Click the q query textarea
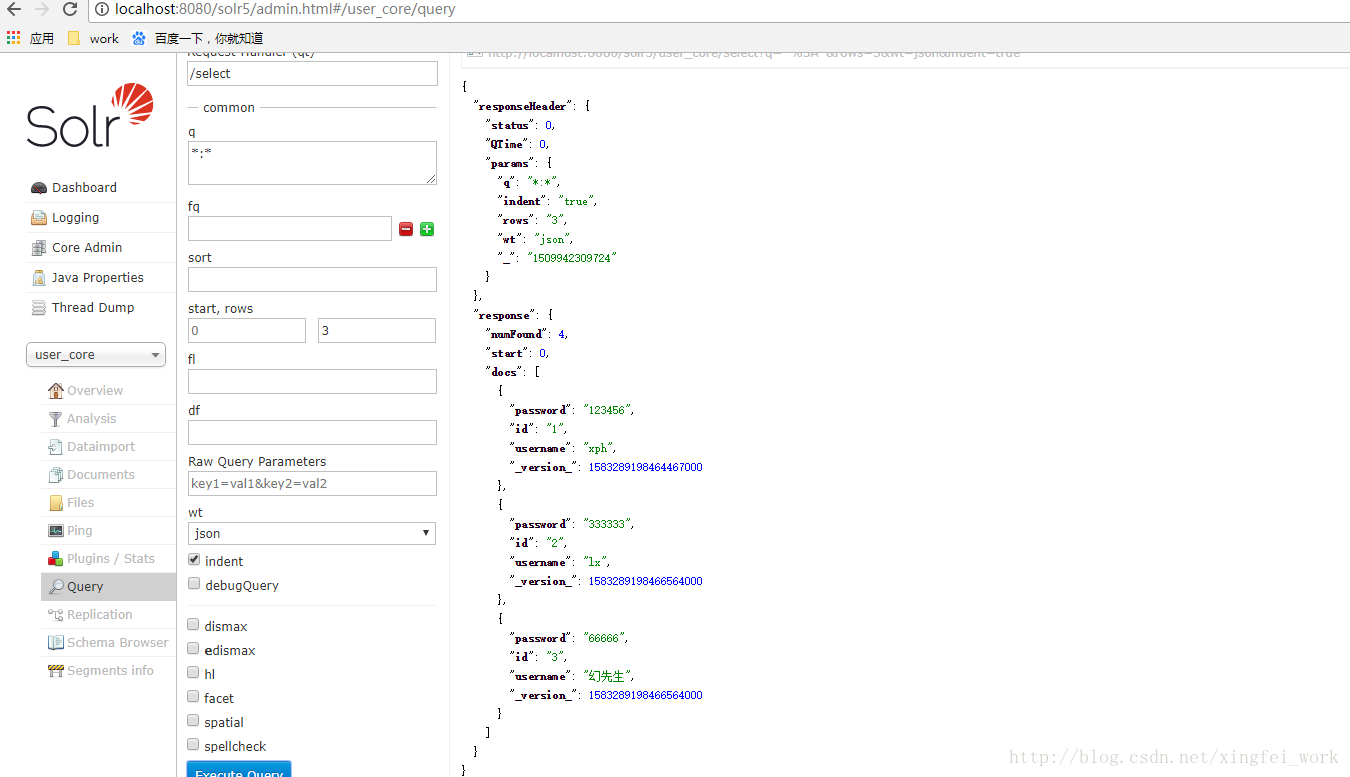Viewport: 1350px width, 777px height. coord(312,163)
